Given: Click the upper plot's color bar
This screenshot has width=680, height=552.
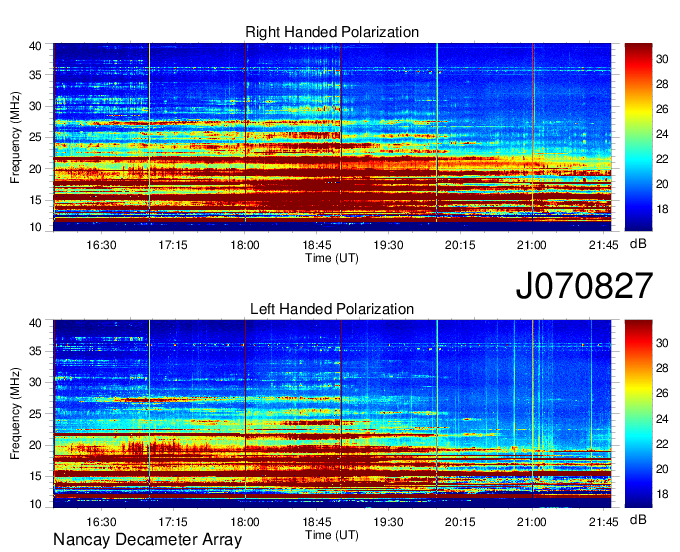Looking at the screenshot, I should [638, 137].
